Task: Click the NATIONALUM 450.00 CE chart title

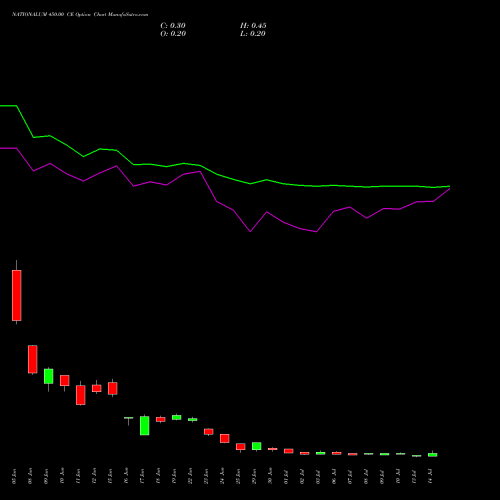Action: [80, 15]
